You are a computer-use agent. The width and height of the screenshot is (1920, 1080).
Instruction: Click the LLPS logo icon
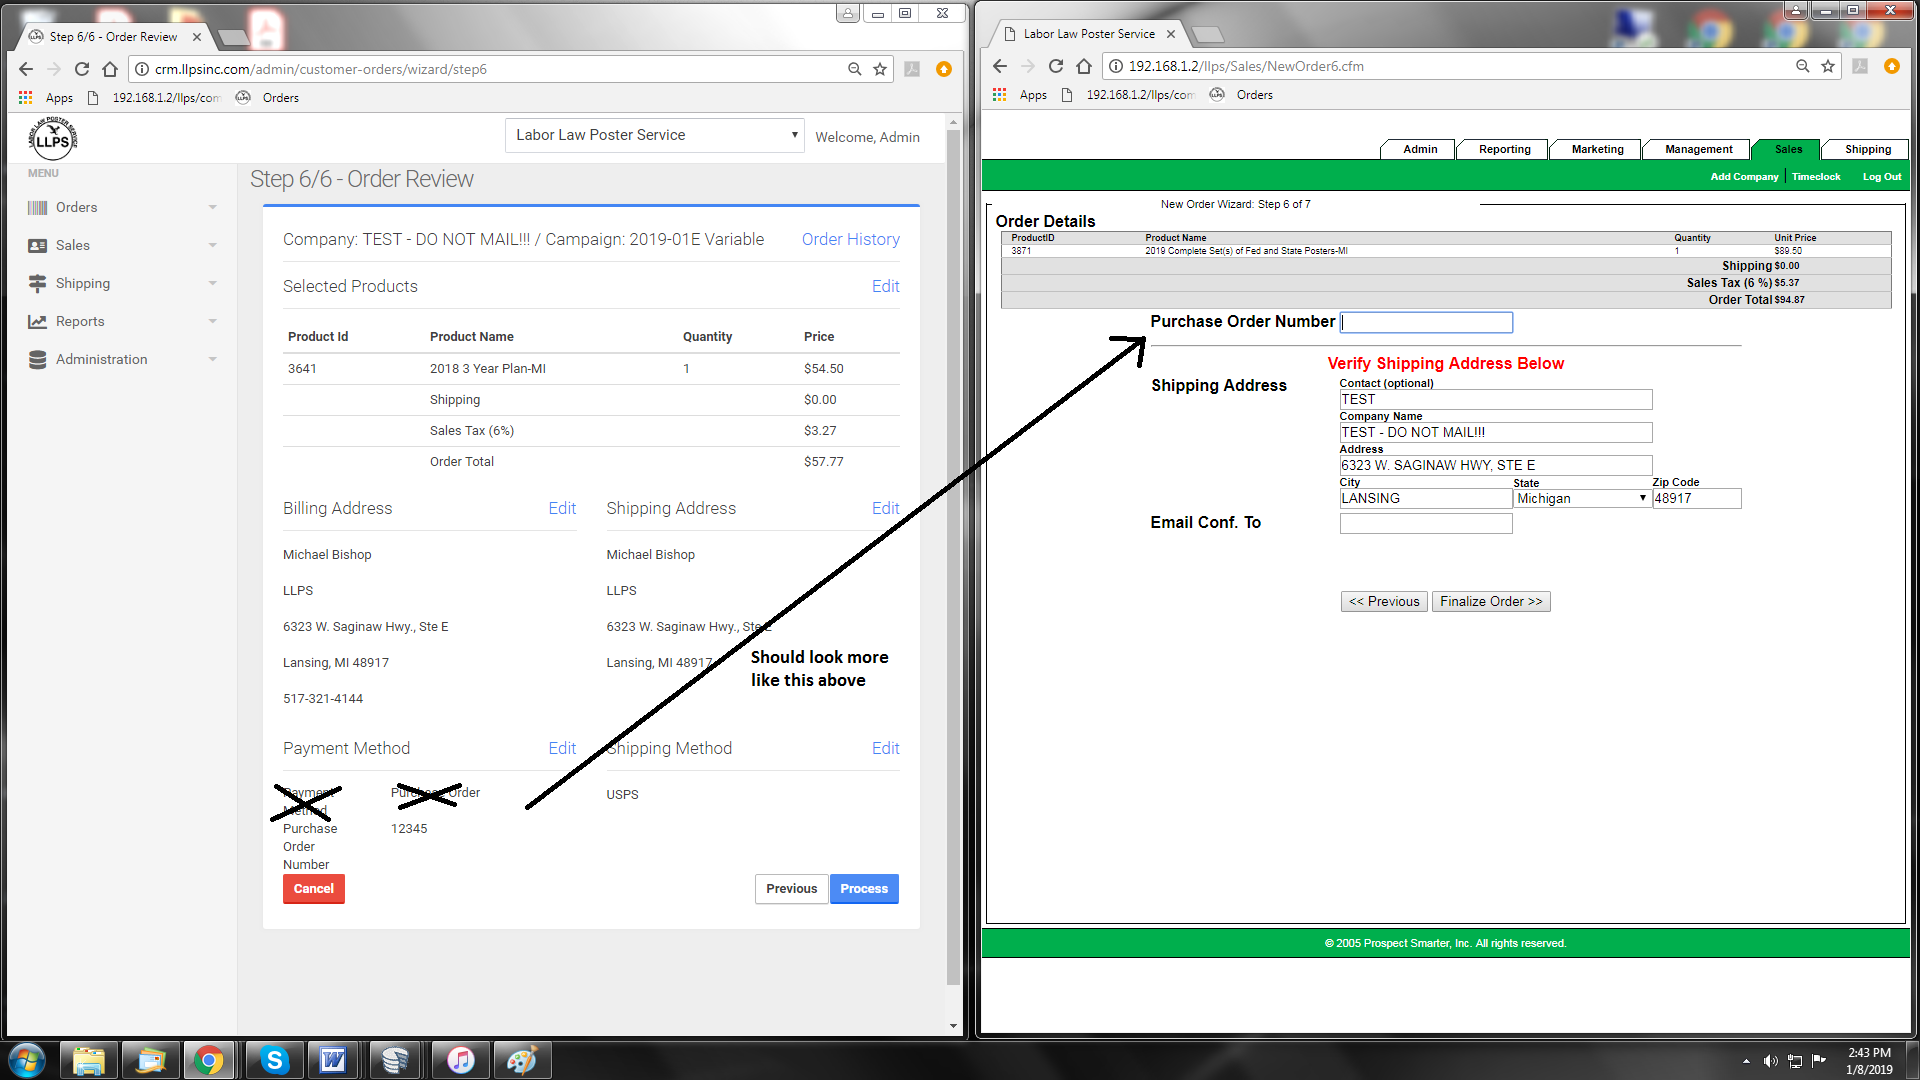52,138
